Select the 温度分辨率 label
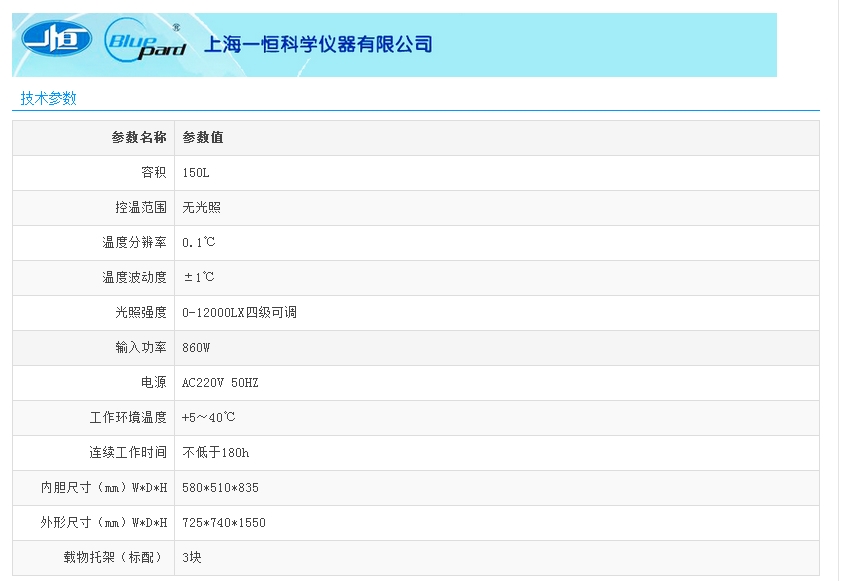 point(134,243)
